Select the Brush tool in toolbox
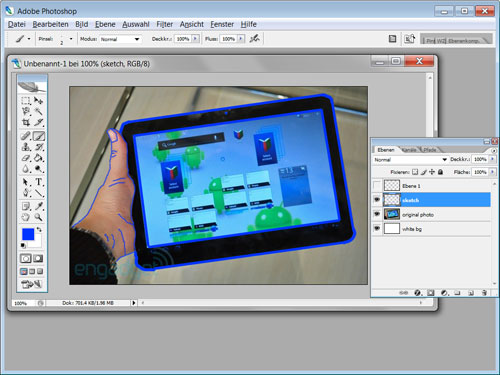 coord(38,136)
